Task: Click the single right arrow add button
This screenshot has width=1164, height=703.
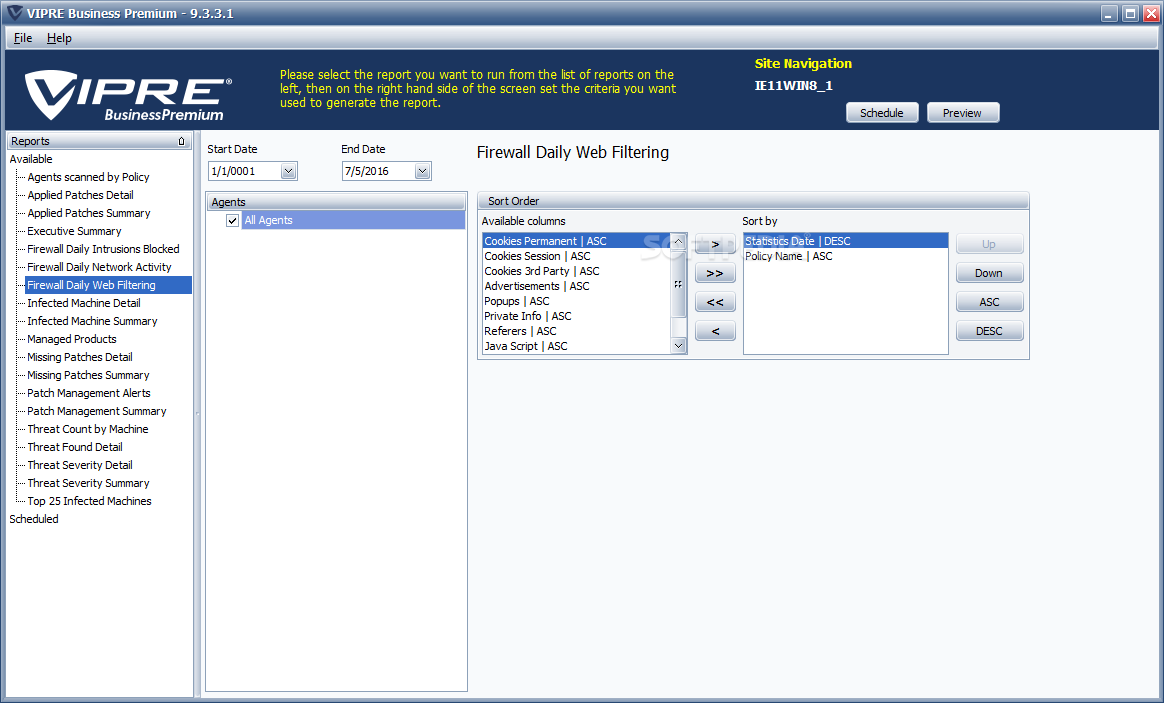Action: 715,244
